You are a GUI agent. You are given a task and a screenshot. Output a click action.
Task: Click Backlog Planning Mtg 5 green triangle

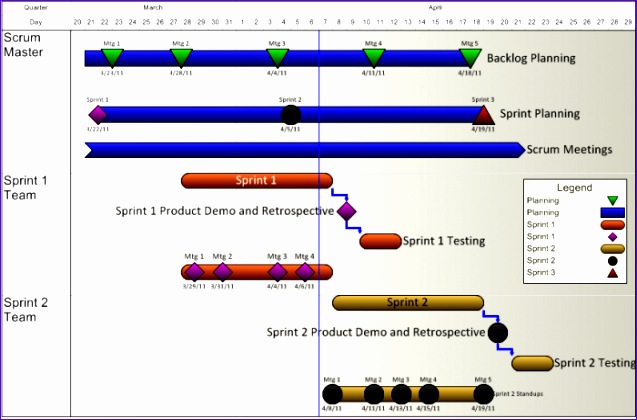[470, 58]
